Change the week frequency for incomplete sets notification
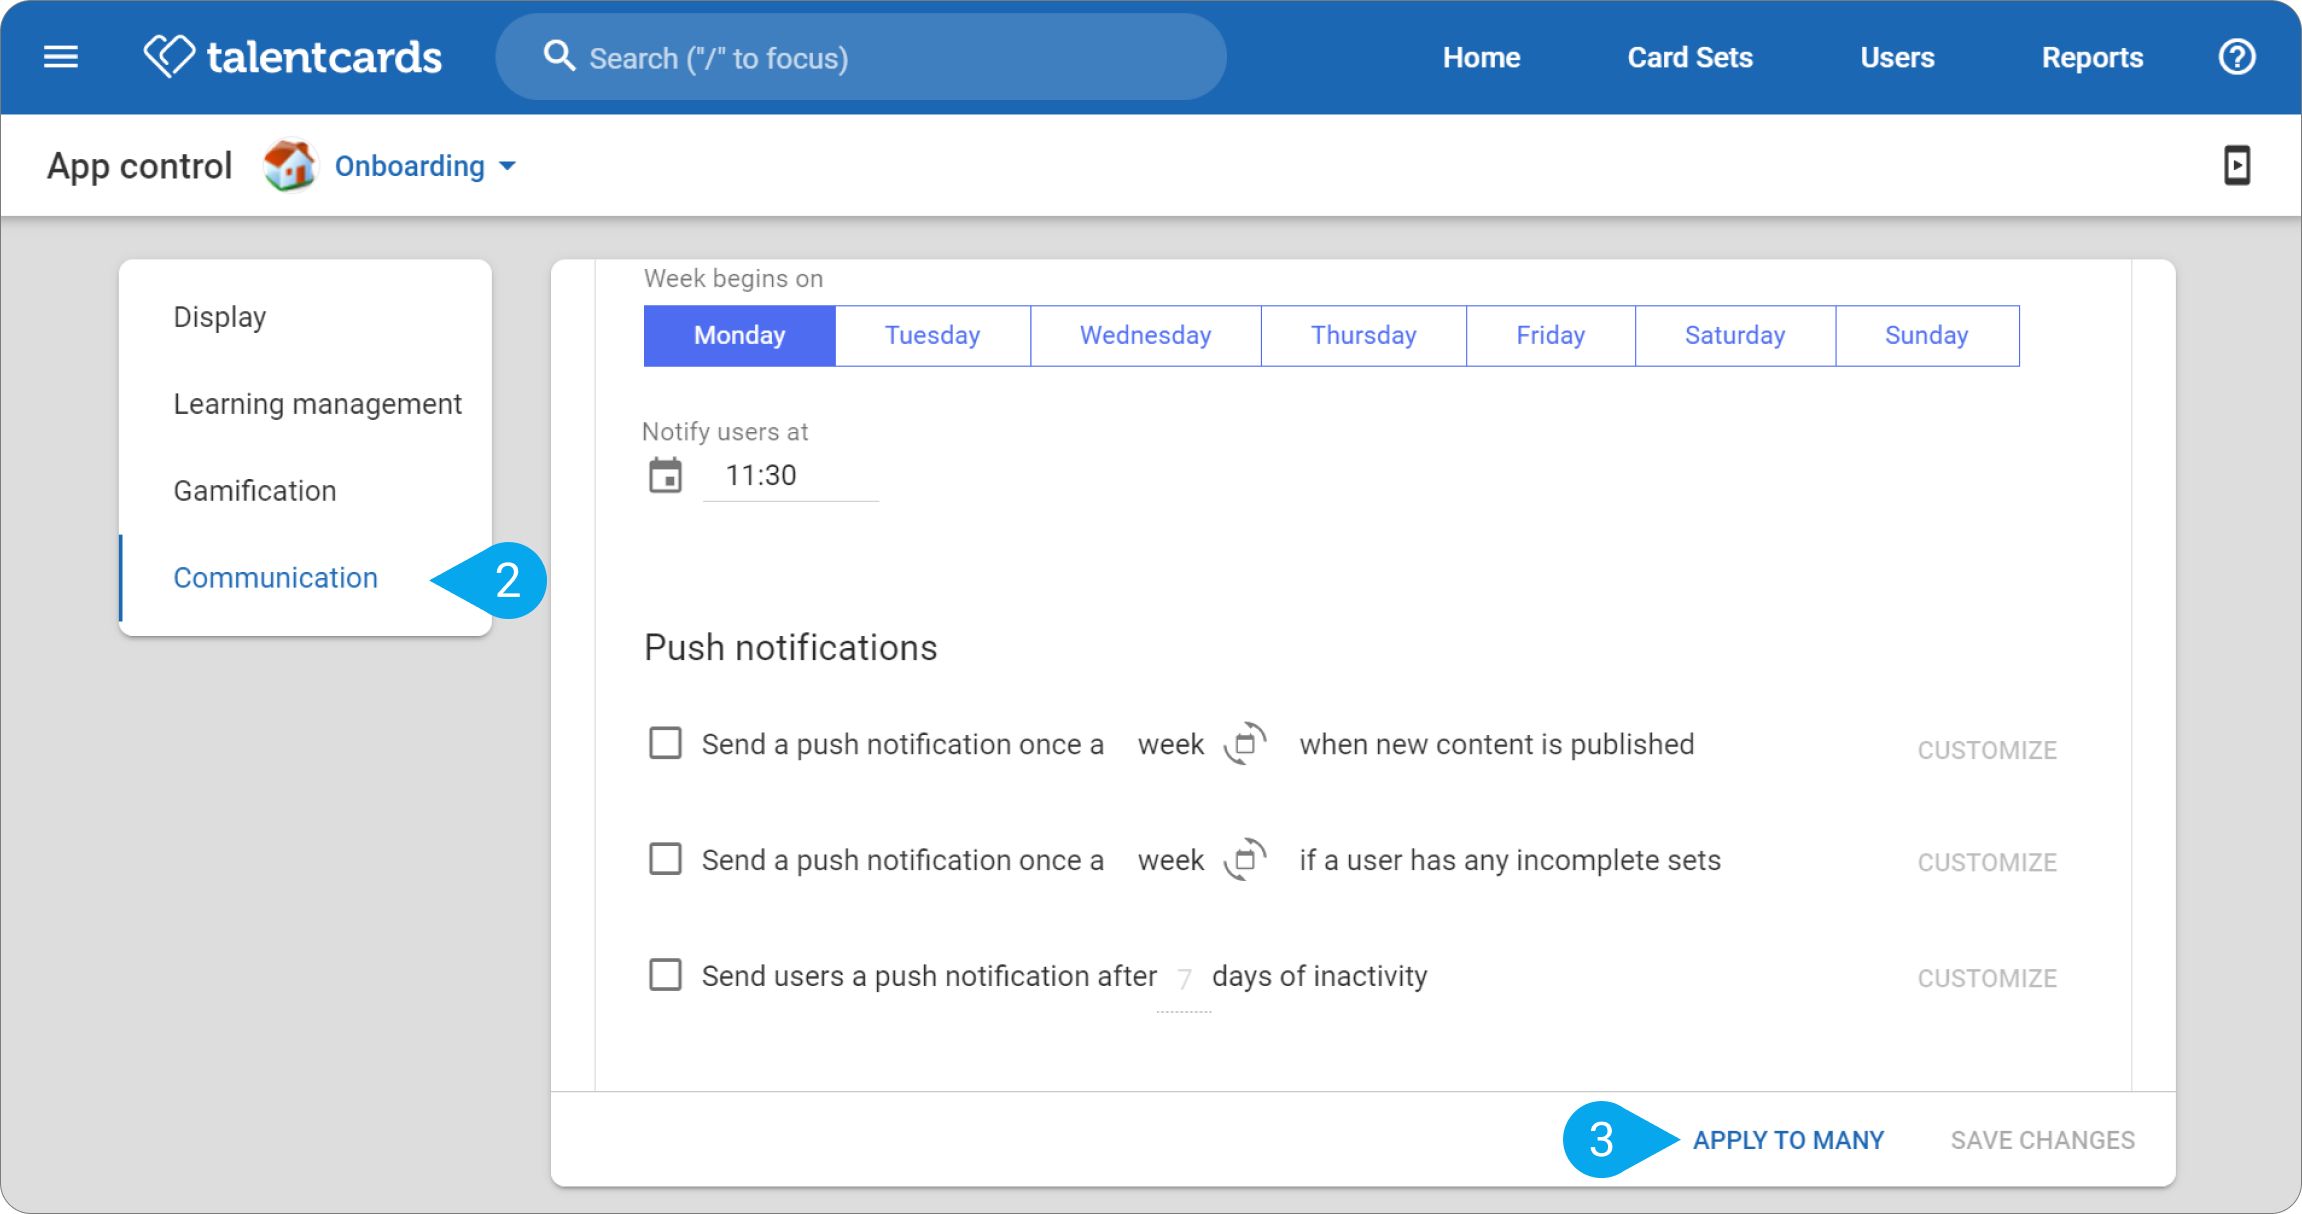This screenshot has height=1214, width=2302. [1171, 860]
